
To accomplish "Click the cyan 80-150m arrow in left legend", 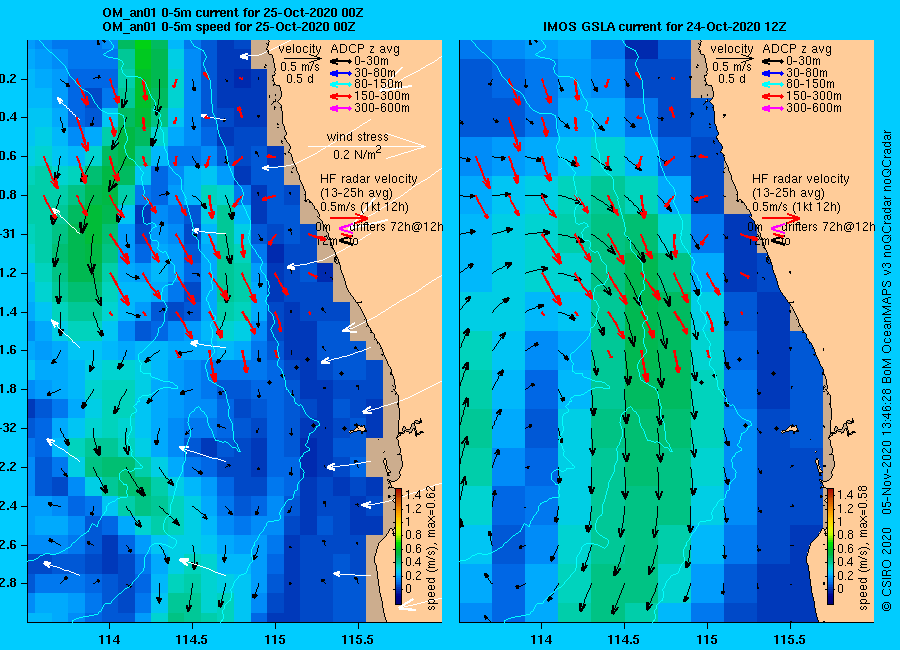I will coord(341,84).
